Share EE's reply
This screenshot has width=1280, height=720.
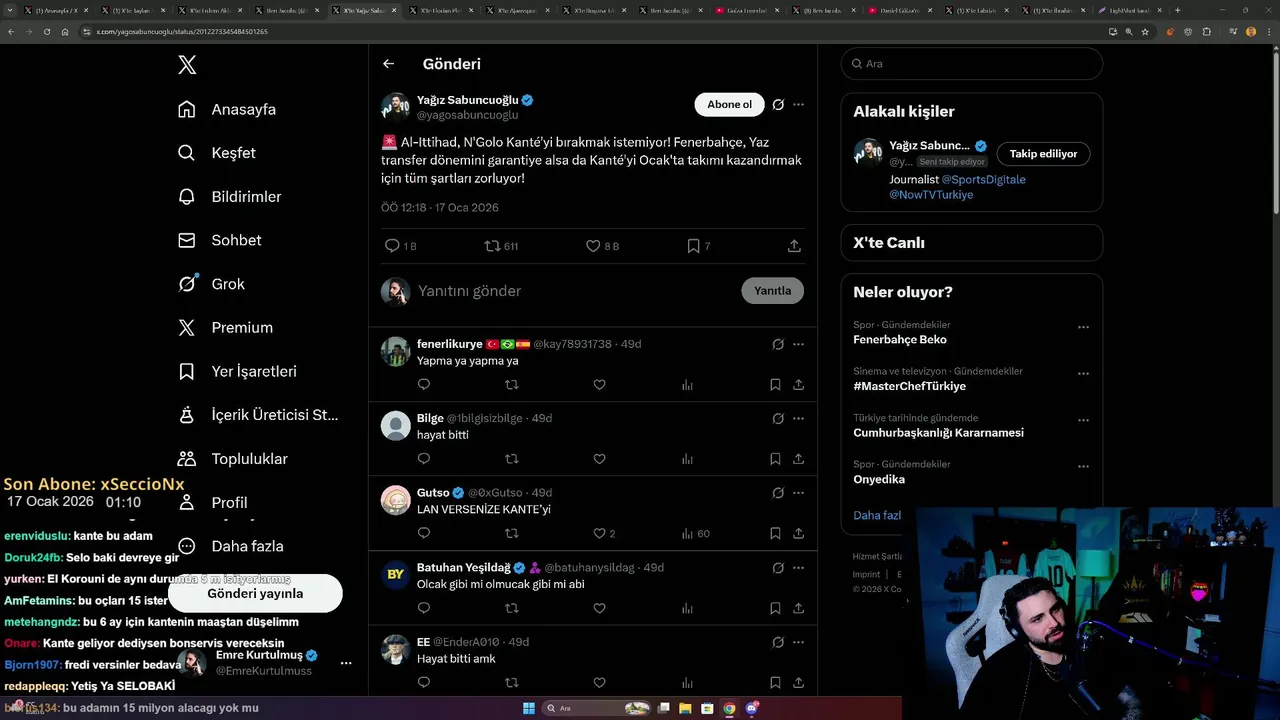pyautogui.click(x=798, y=683)
